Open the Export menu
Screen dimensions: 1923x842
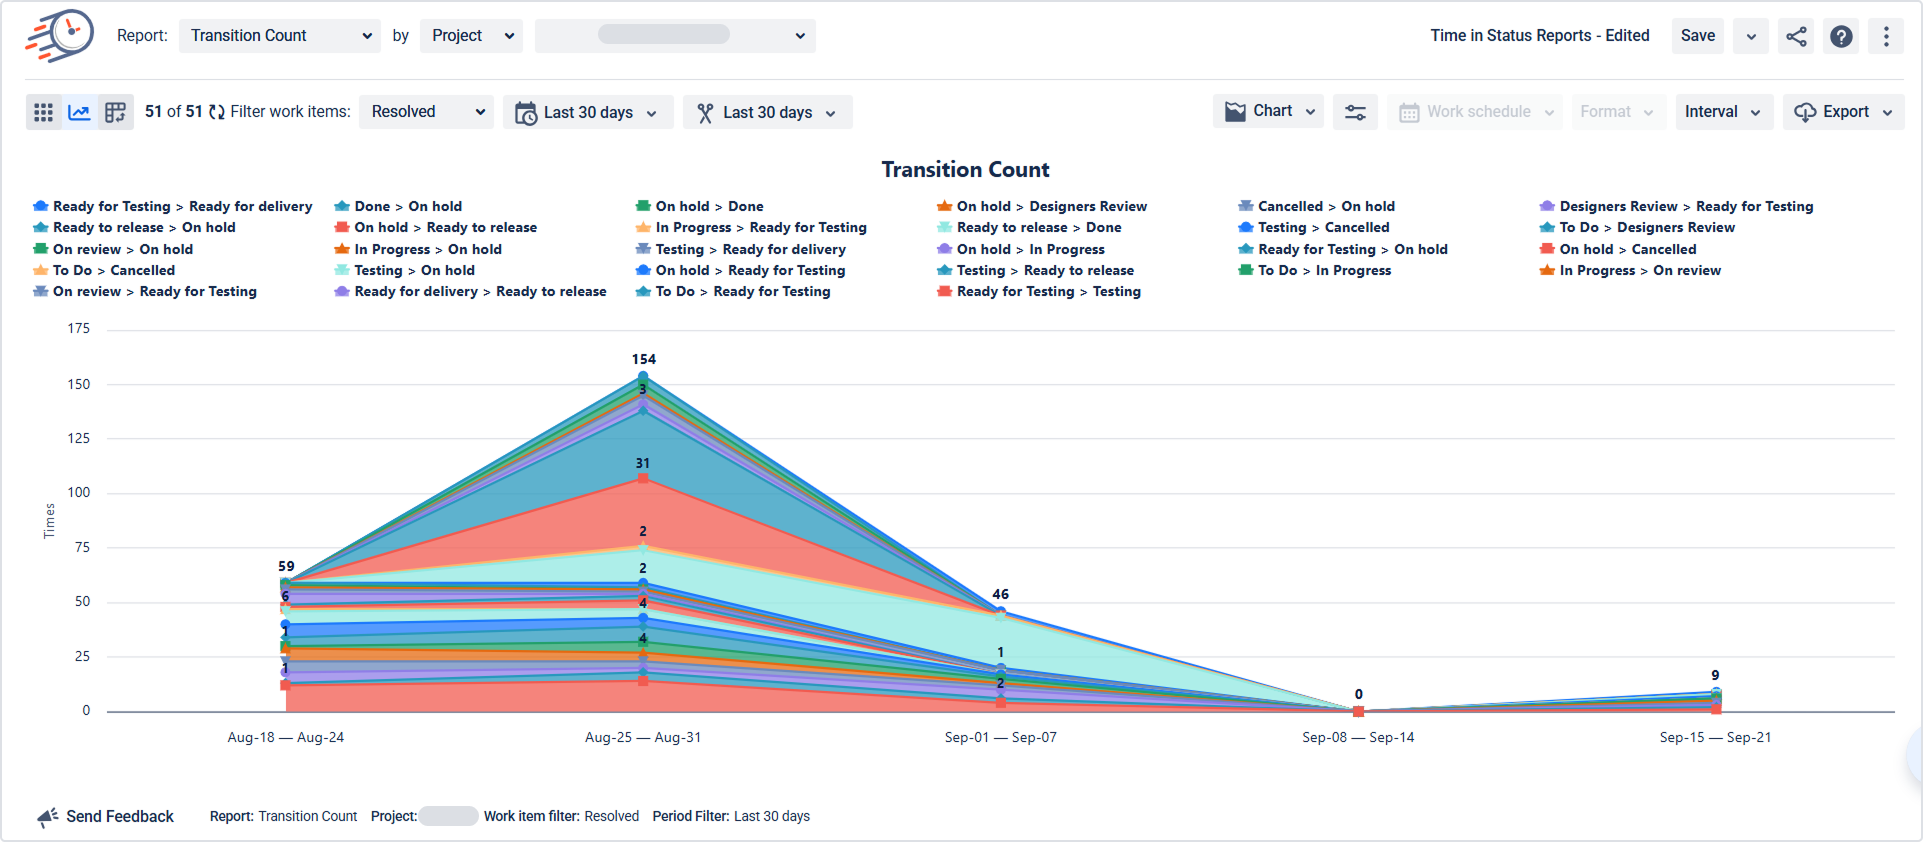(1843, 112)
